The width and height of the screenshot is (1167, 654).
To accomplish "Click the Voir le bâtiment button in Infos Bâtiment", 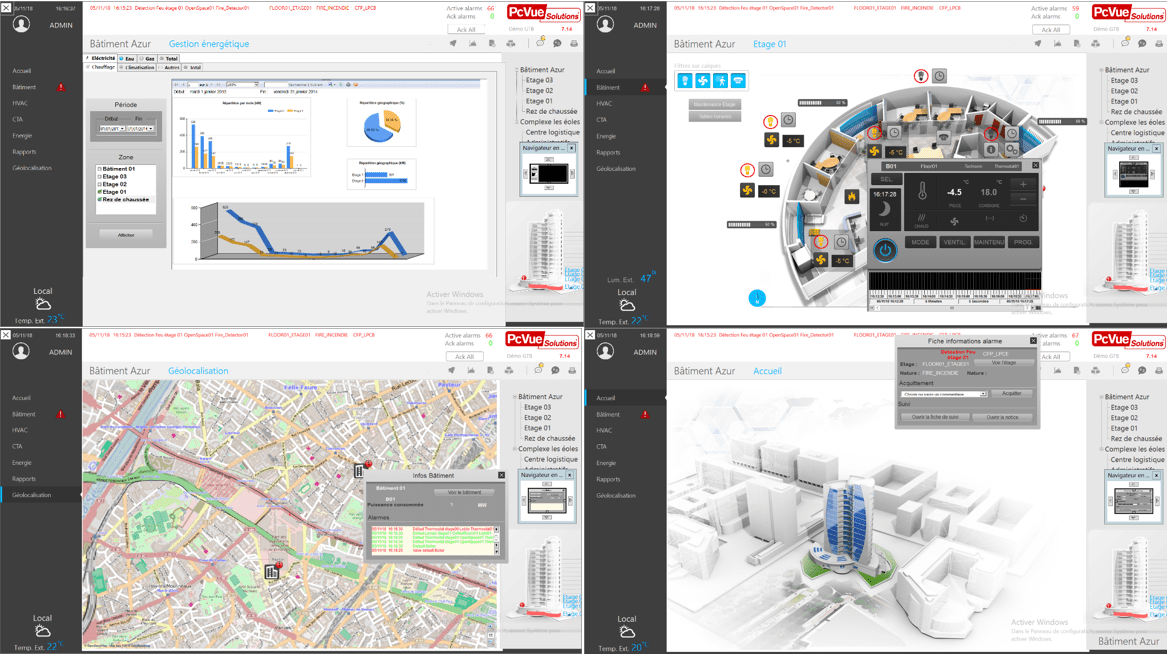I will point(464,492).
